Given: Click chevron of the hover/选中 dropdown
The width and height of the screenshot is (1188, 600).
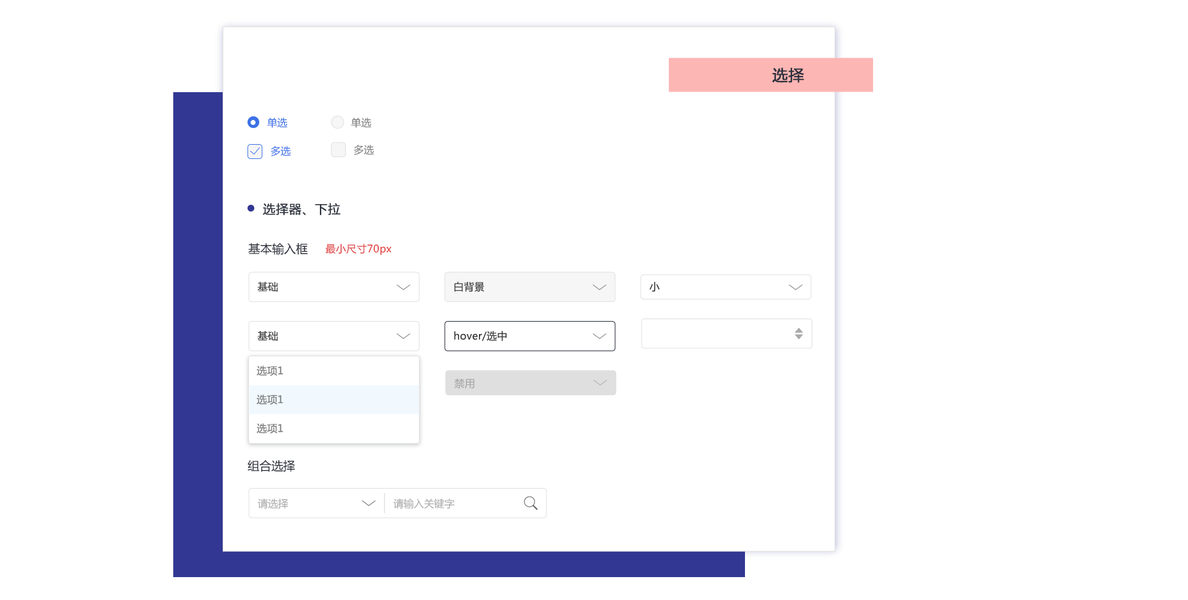Looking at the screenshot, I should (599, 336).
